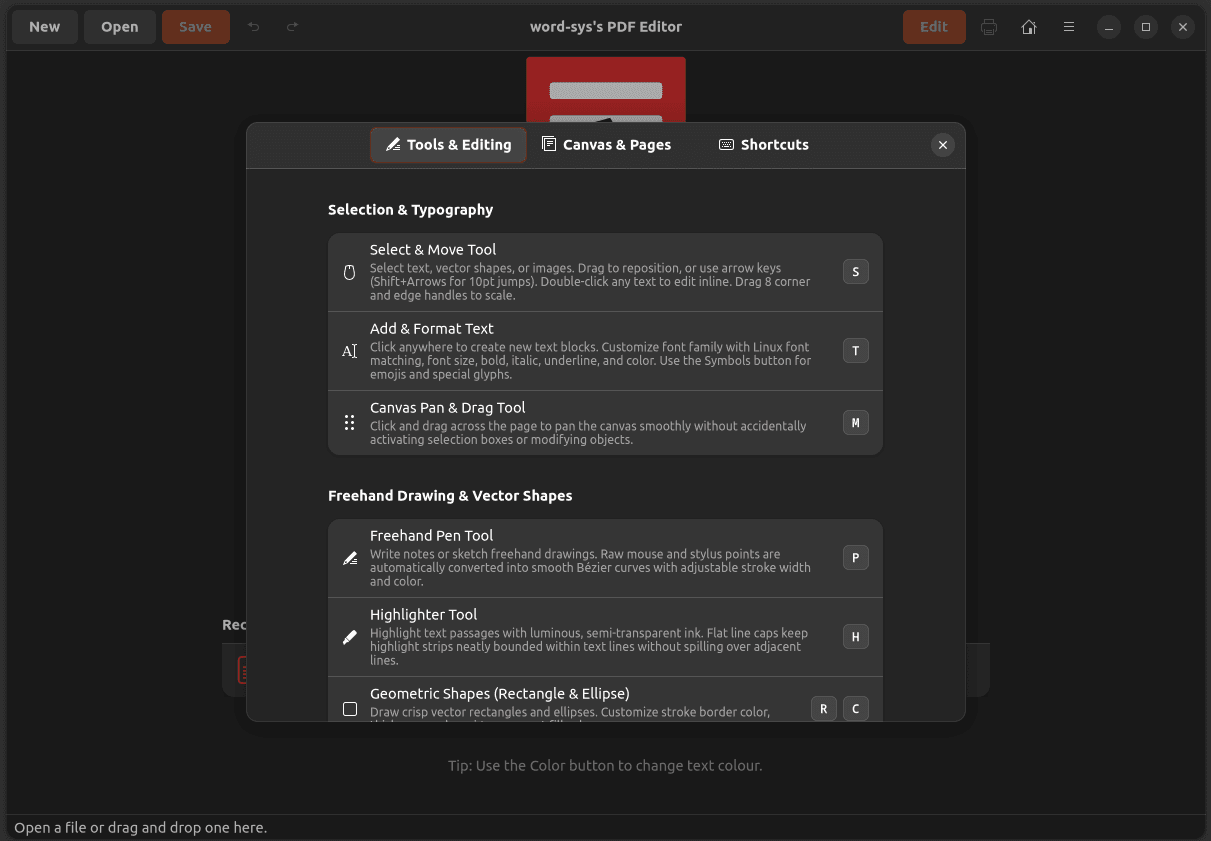Screen dimensions: 1211x841
Task: Click the square icon beside Geometric Shapes
Action: pos(349,709)
